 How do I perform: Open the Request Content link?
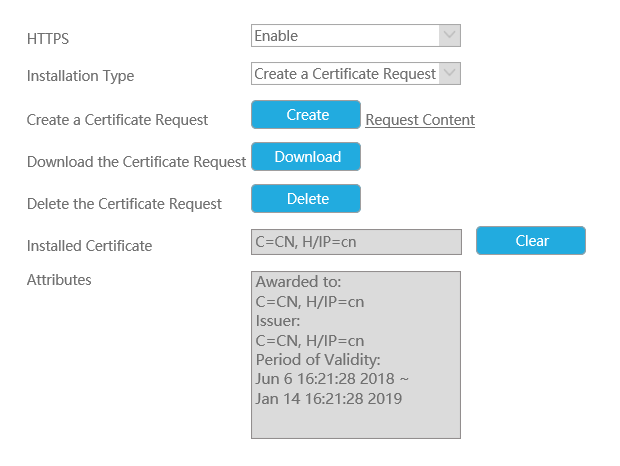(420, 120)
